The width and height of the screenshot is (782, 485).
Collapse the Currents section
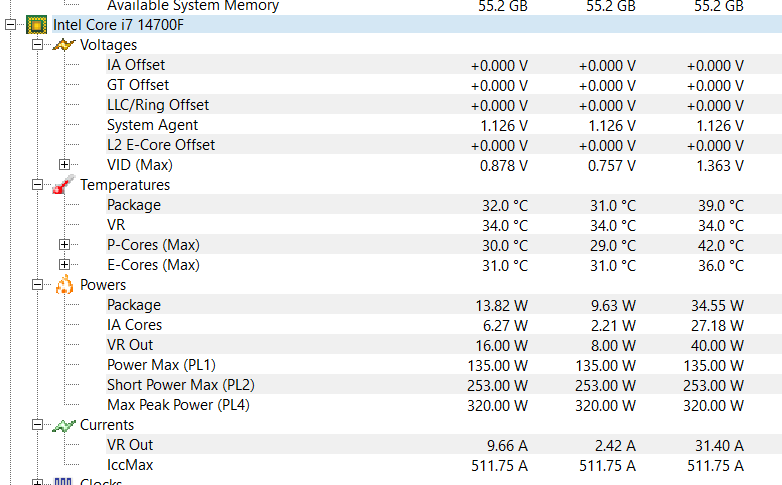coord(37,425)
